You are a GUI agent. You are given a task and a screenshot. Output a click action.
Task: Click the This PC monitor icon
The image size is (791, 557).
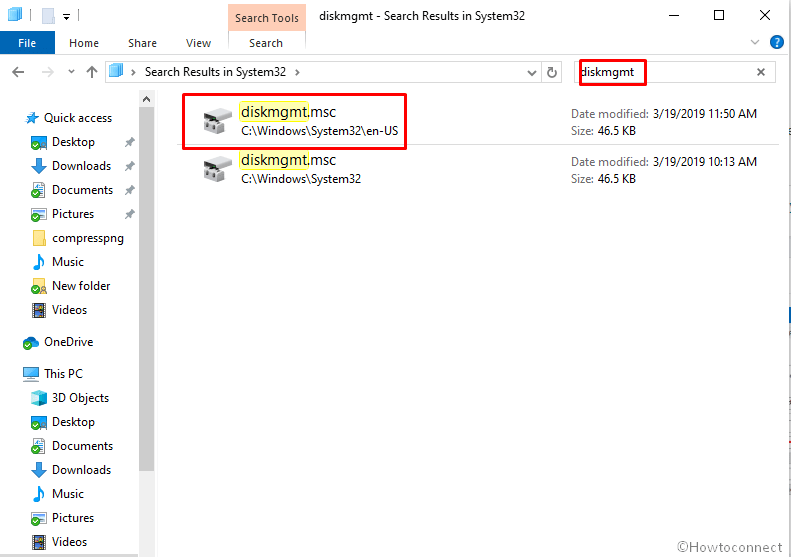tap(31, 374)
